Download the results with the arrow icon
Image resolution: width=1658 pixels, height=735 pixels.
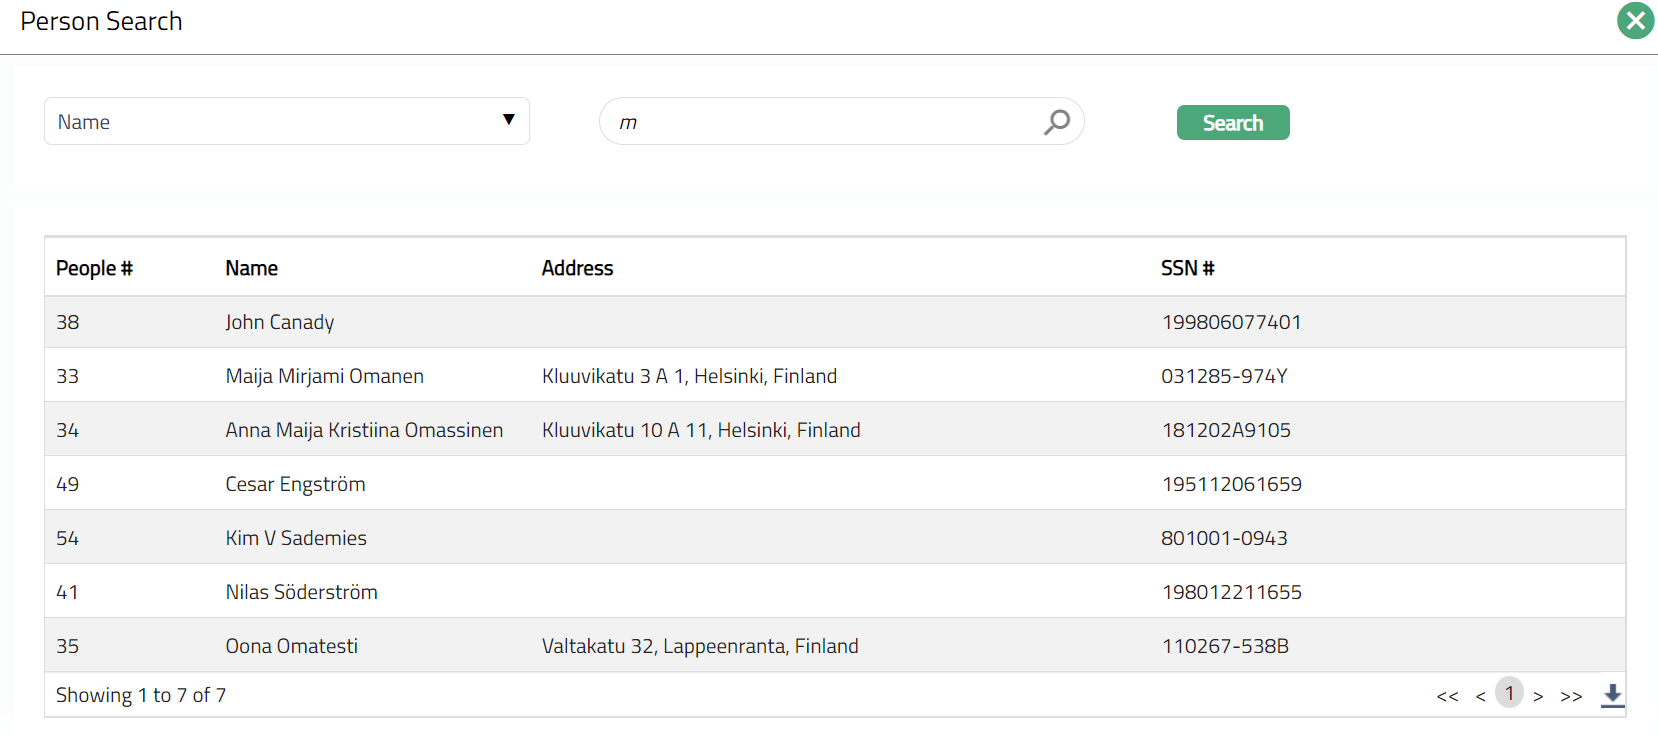[1612, 695]
